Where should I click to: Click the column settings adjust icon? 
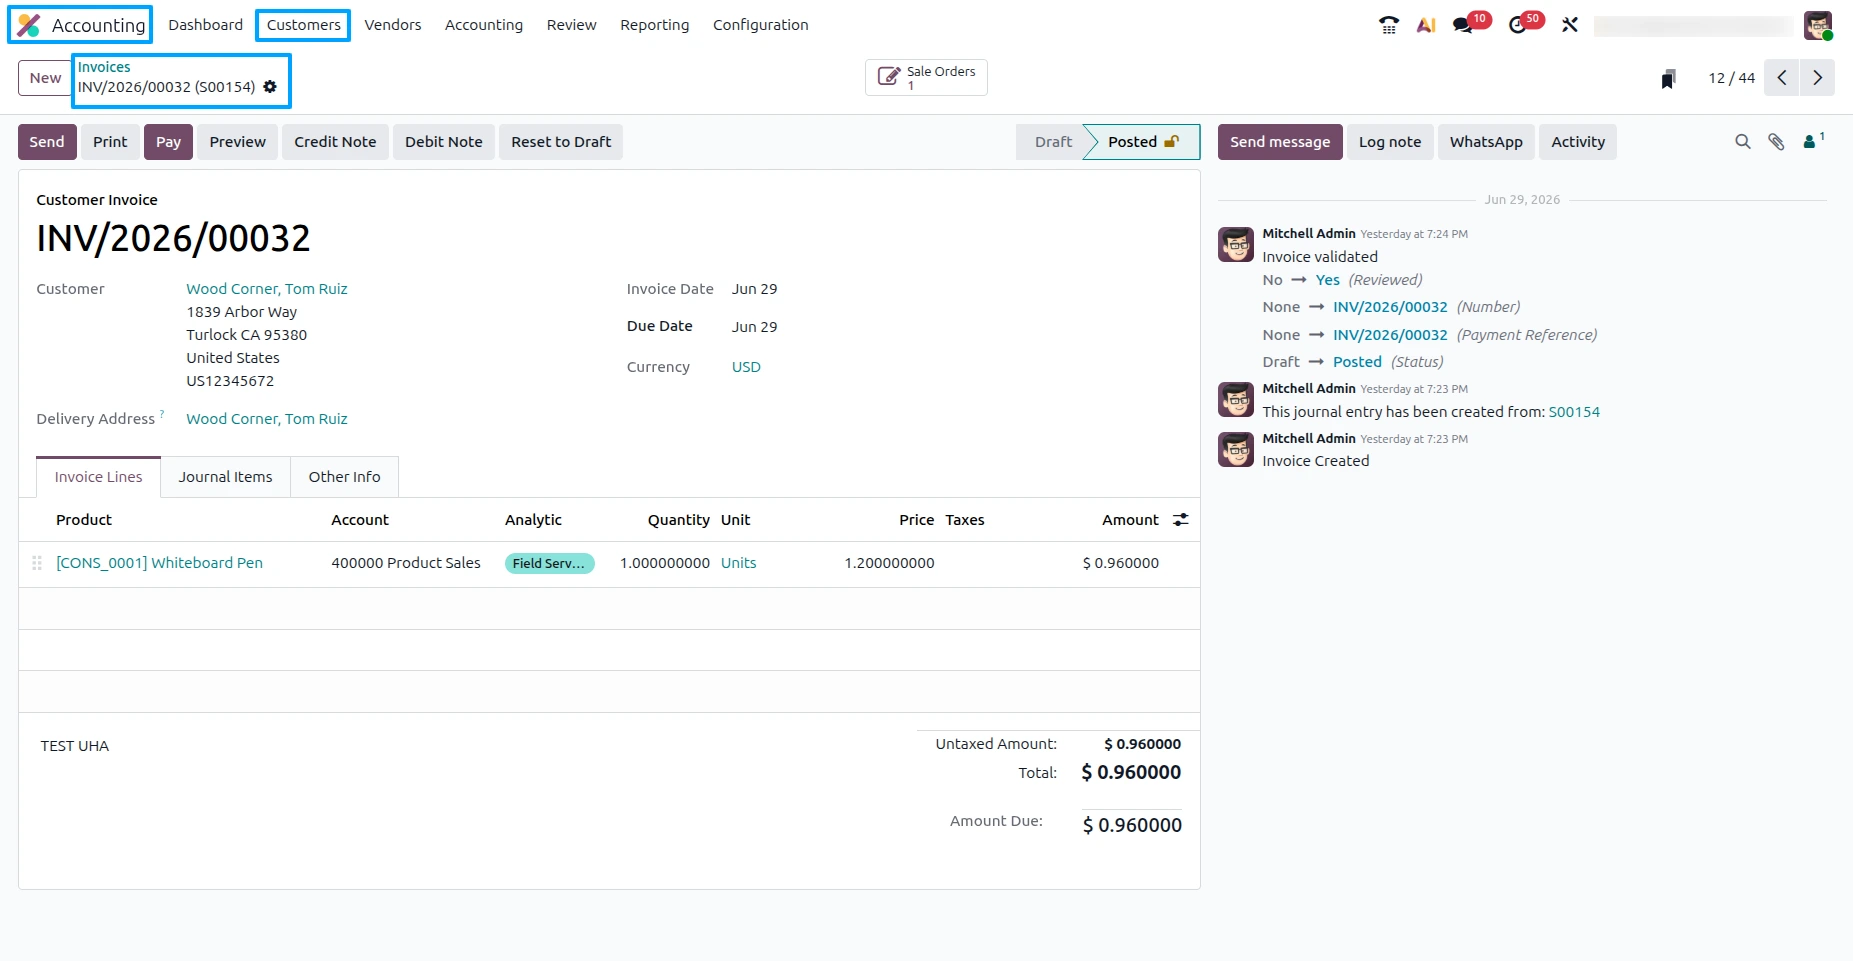click(x=1181, y=520)
